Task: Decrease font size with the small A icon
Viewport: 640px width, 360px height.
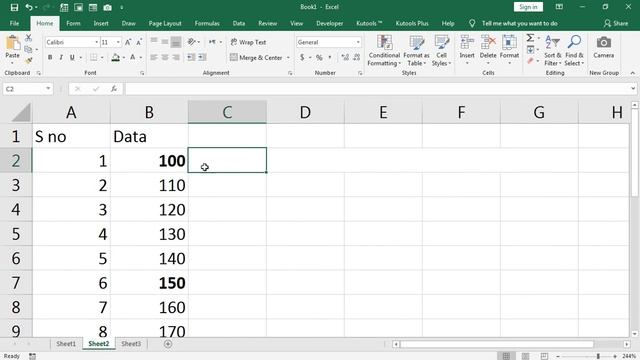Action: (139, 42)
